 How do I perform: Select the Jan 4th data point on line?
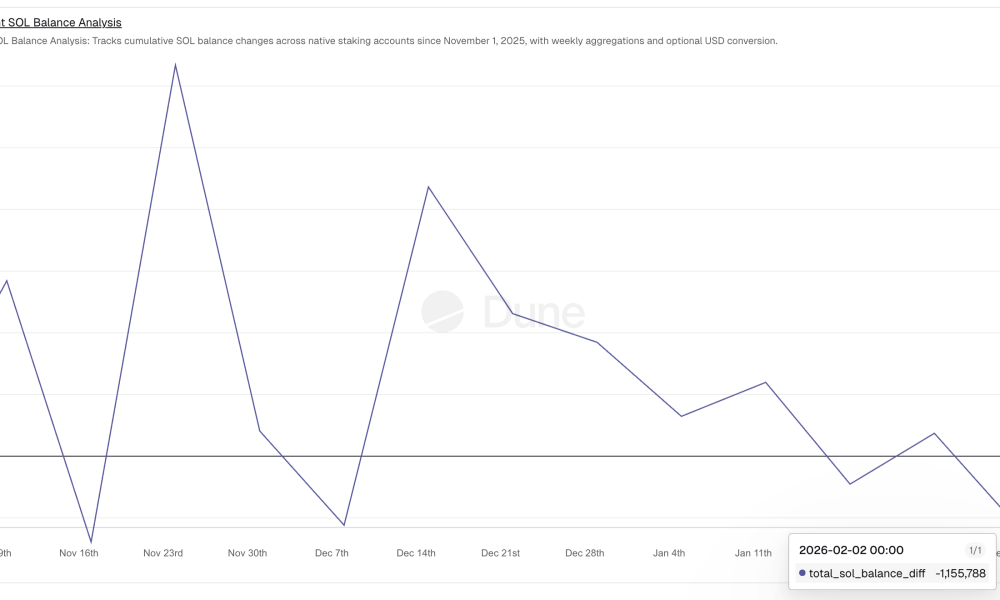click(681, 416)
